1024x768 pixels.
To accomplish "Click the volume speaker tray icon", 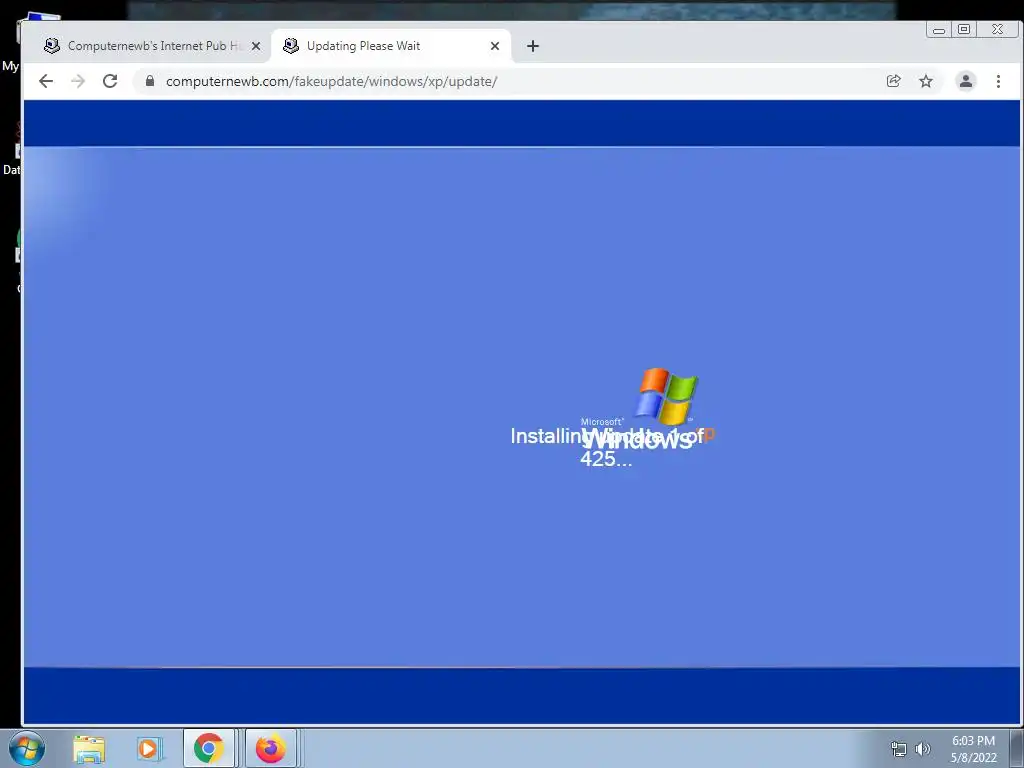I will tap(922, 749).
